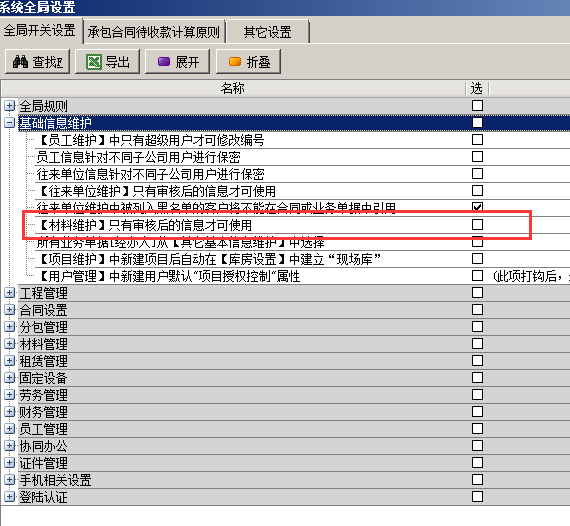This screenshot has width=570, height=526.
Task: Expand the 工程管理 category
Action: click(x=9, y=293)
